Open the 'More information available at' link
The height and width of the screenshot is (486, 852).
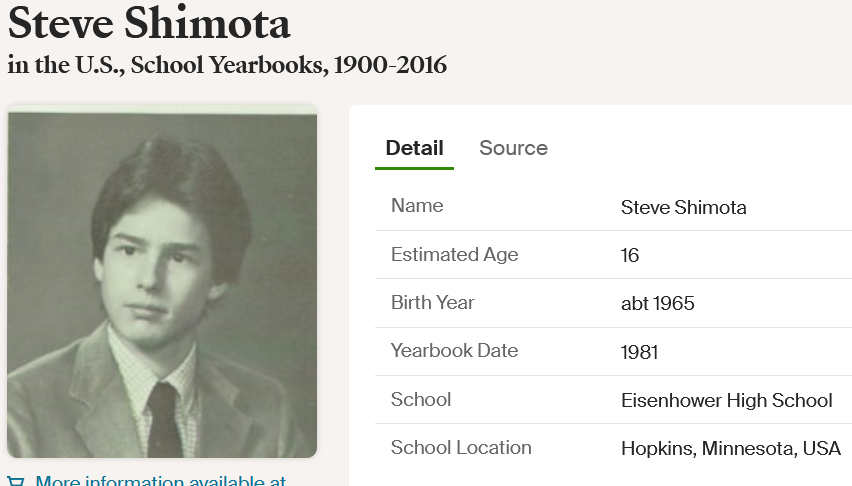[x=160, y=481]
